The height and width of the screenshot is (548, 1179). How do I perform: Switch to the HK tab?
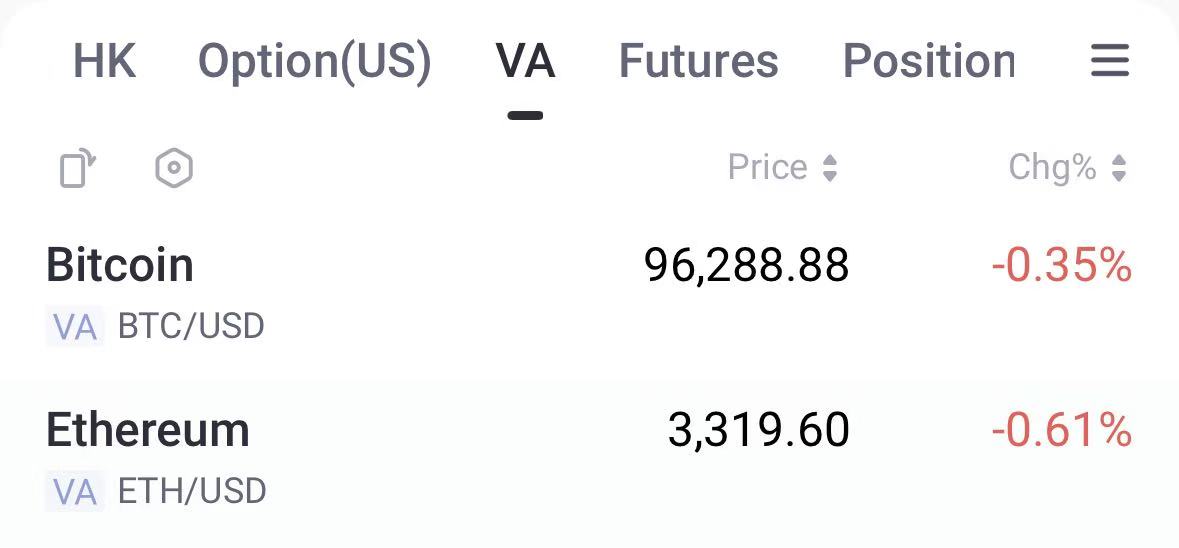104,61
